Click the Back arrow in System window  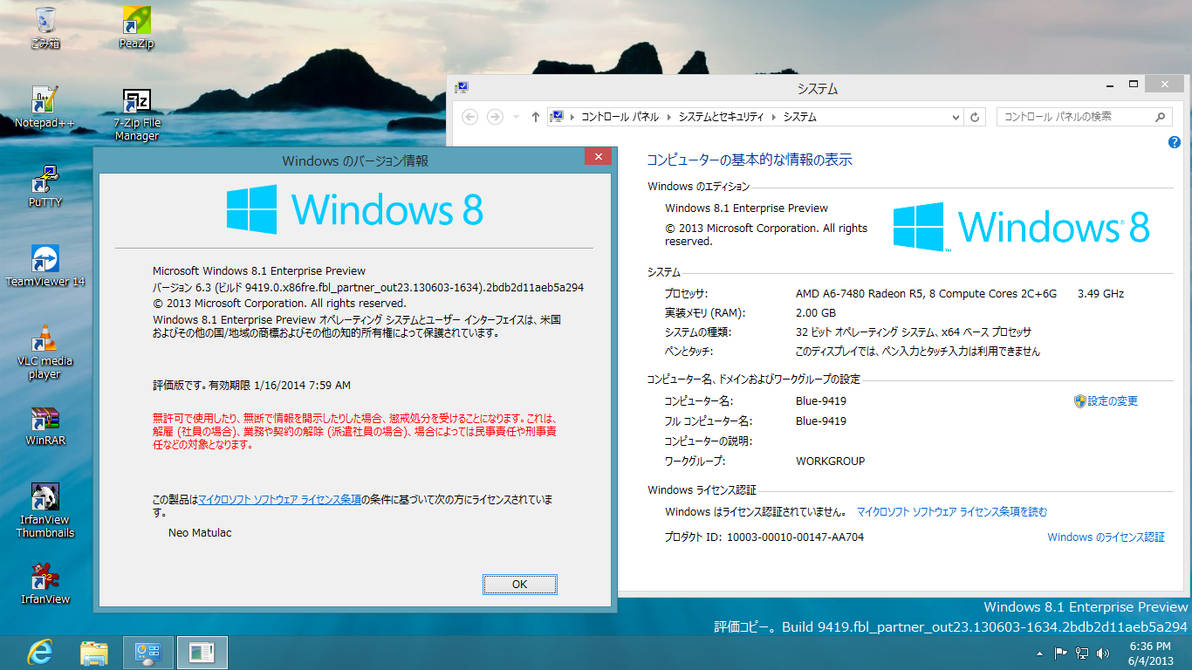[x=470, y=116]
